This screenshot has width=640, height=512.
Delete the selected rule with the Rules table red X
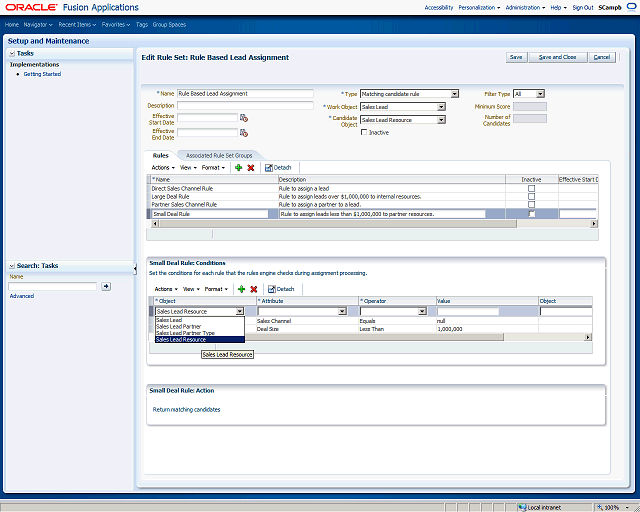(x=251, y=167)
